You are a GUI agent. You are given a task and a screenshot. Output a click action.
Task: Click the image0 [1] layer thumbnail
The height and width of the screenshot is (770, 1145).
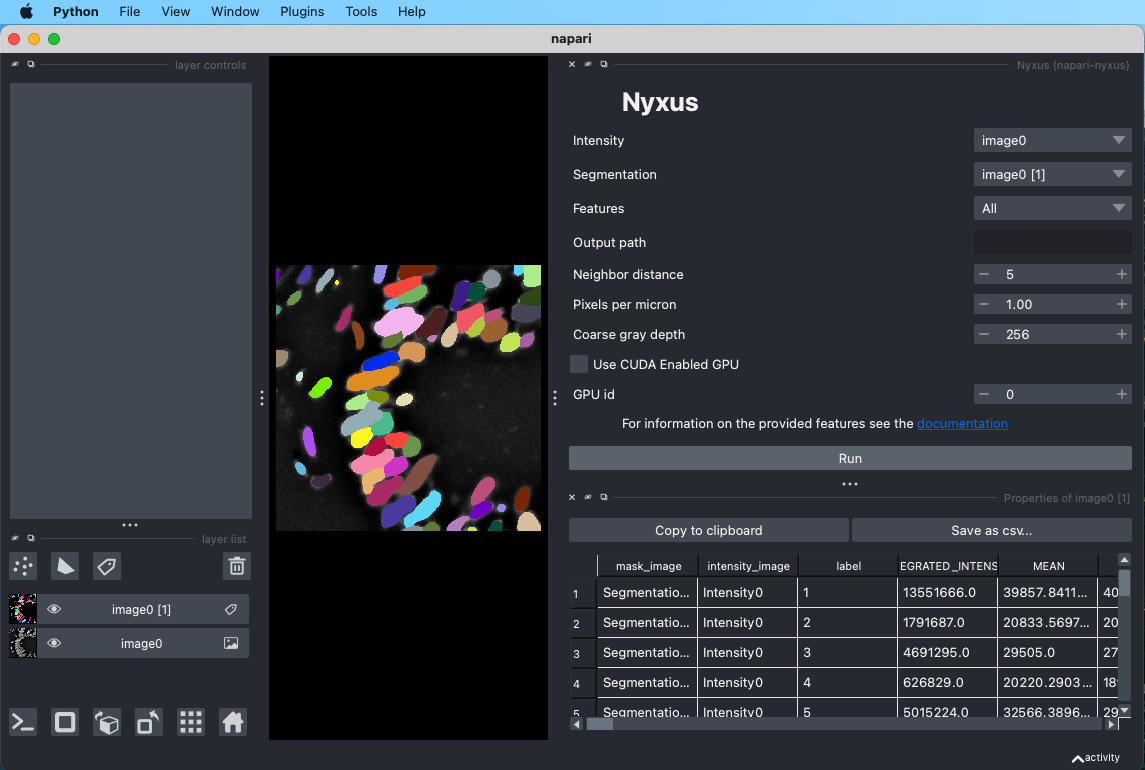point(23,609)
